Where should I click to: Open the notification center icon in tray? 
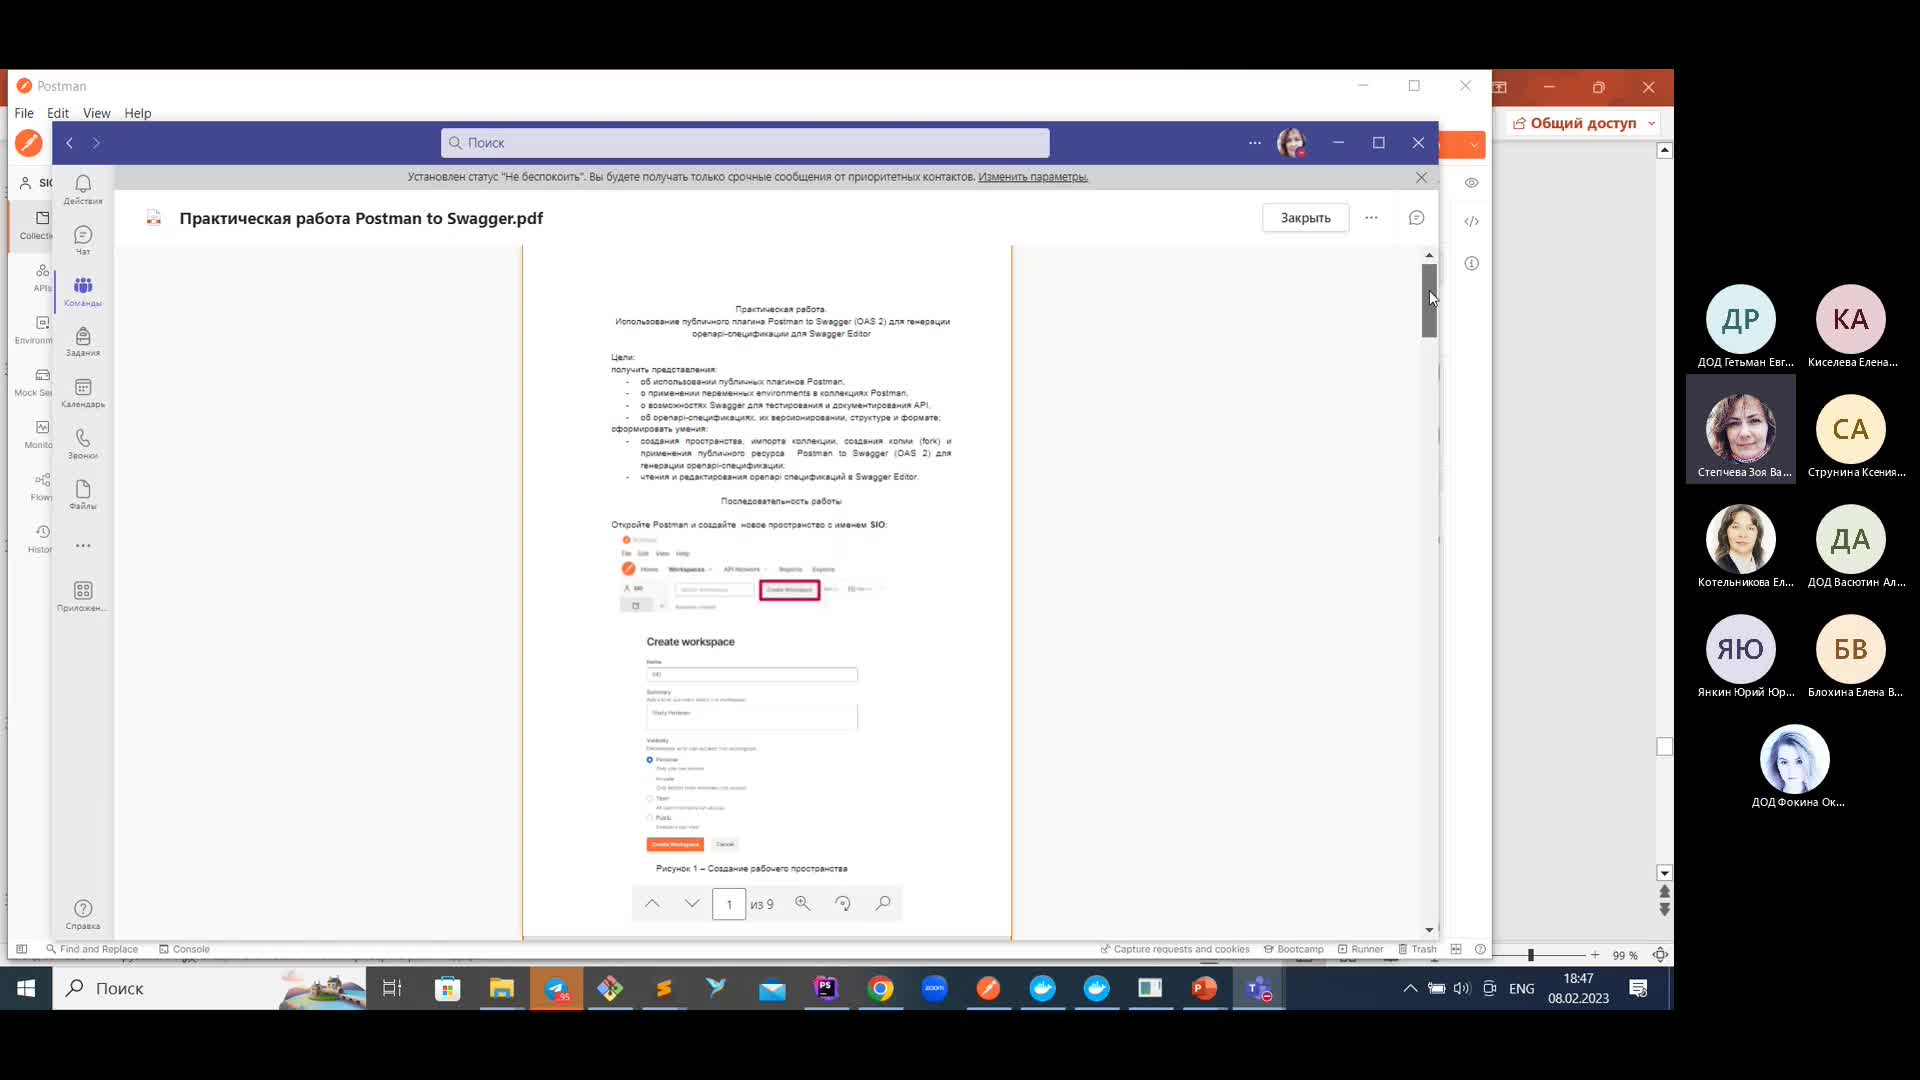click(1638, 988)
